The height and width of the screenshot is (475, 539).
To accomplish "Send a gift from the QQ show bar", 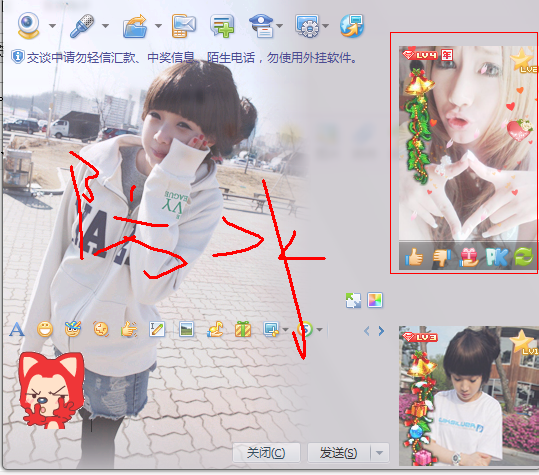I will click(469, 257).
